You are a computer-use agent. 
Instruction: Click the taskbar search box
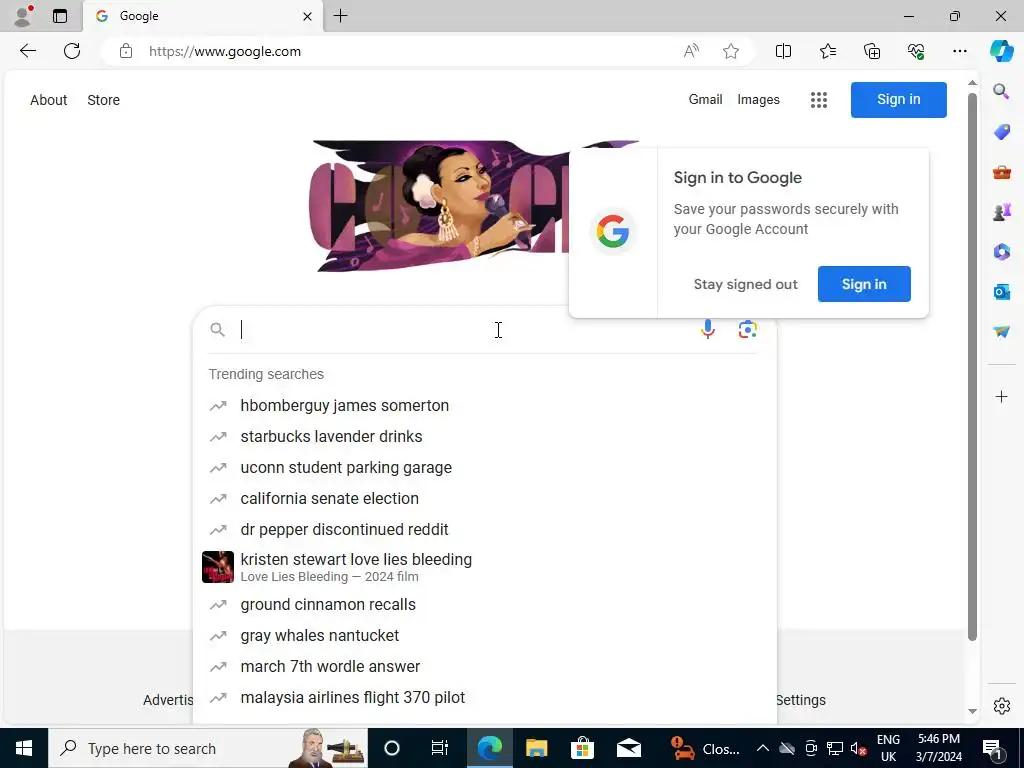[x=208, y=748]
